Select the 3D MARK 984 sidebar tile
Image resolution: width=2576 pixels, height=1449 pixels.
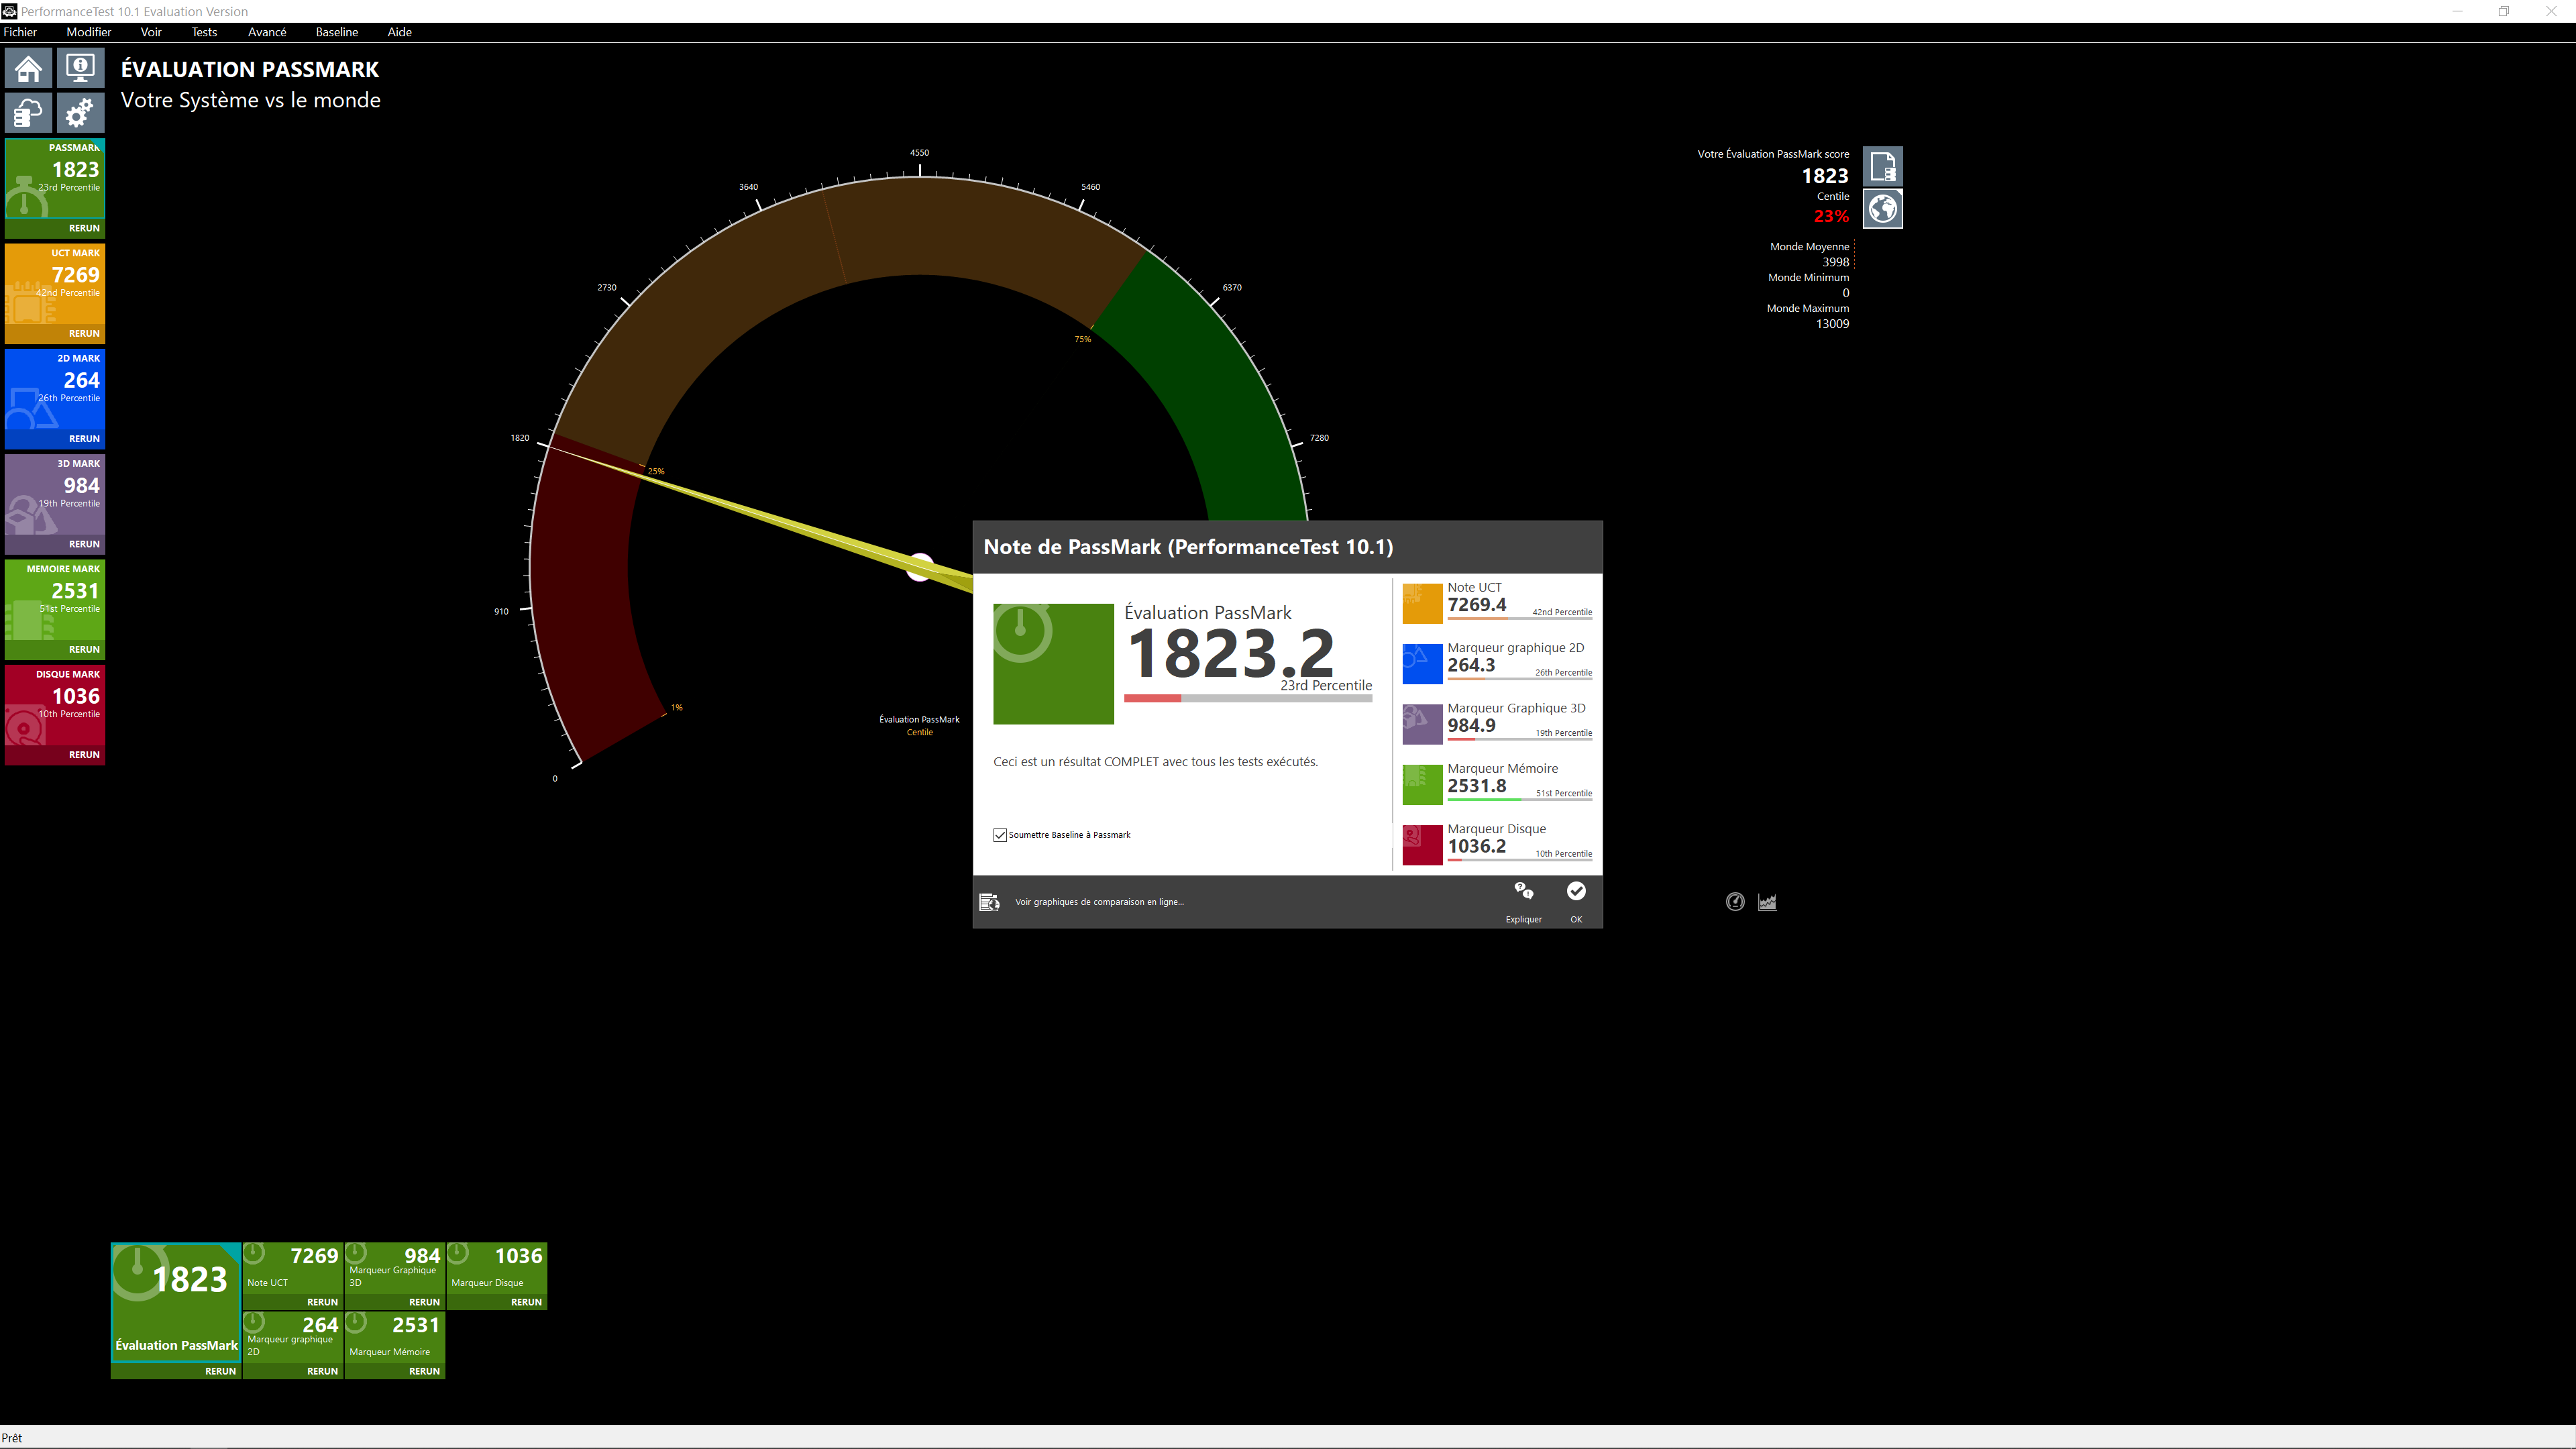click(55, 494)
